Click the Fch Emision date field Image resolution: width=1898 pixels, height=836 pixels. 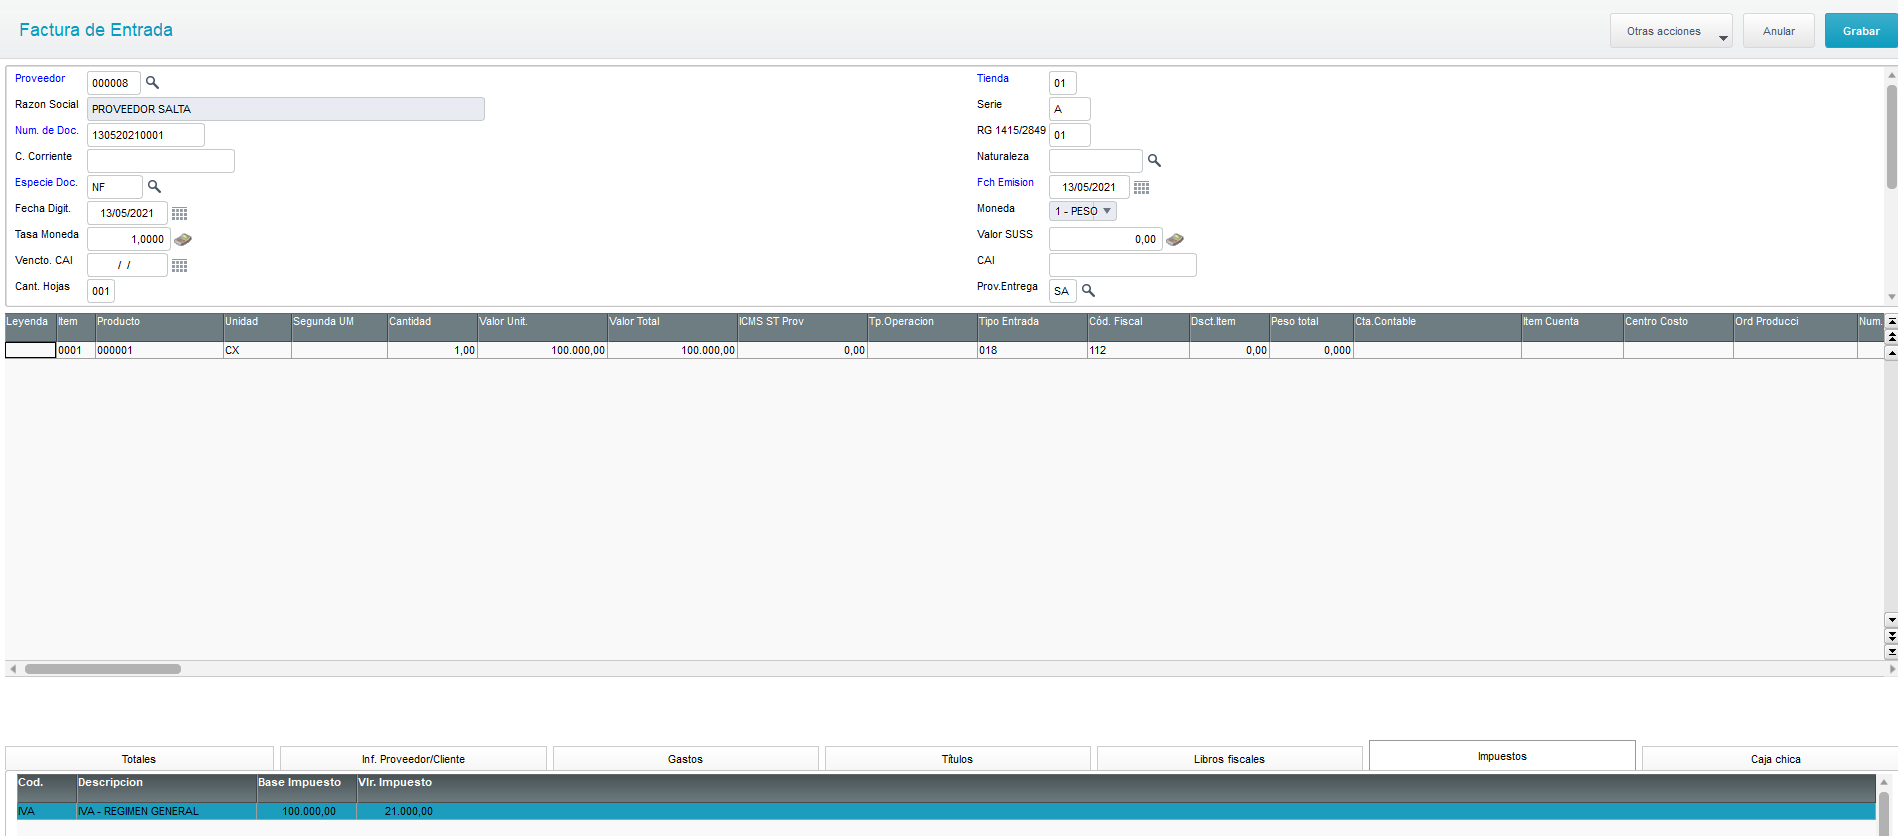1089,187
